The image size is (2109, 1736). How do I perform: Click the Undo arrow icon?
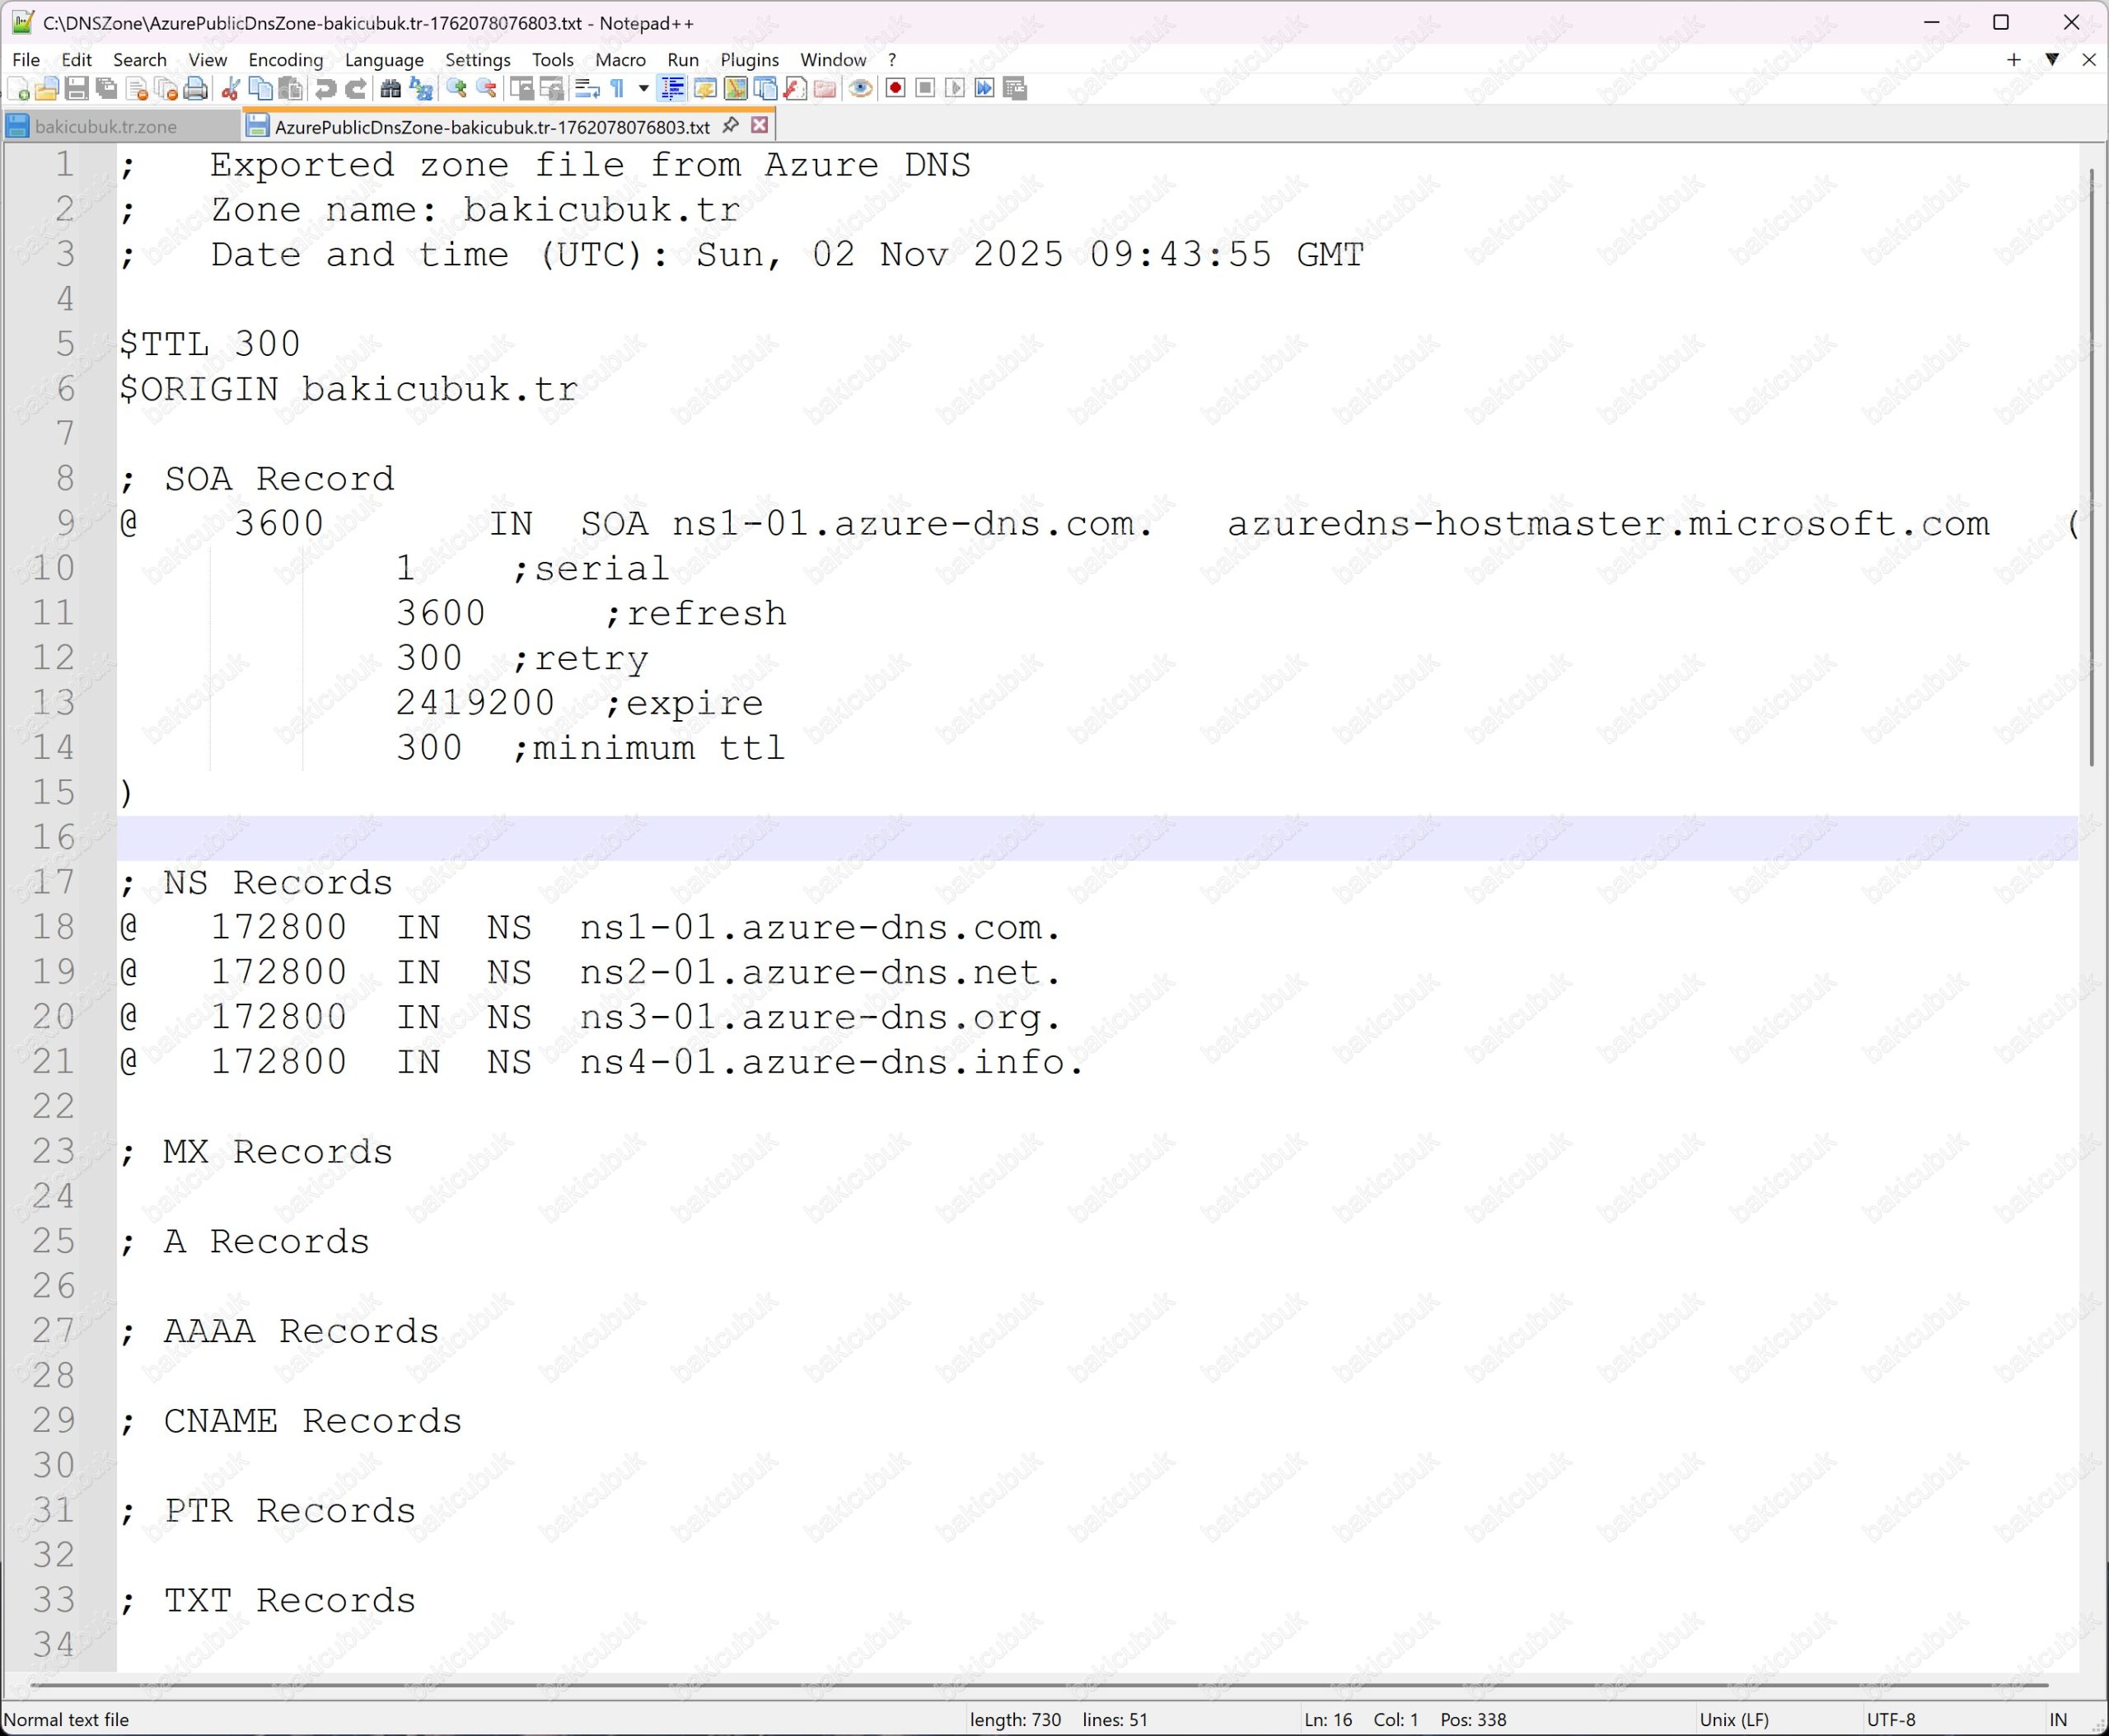pos(325,89)
